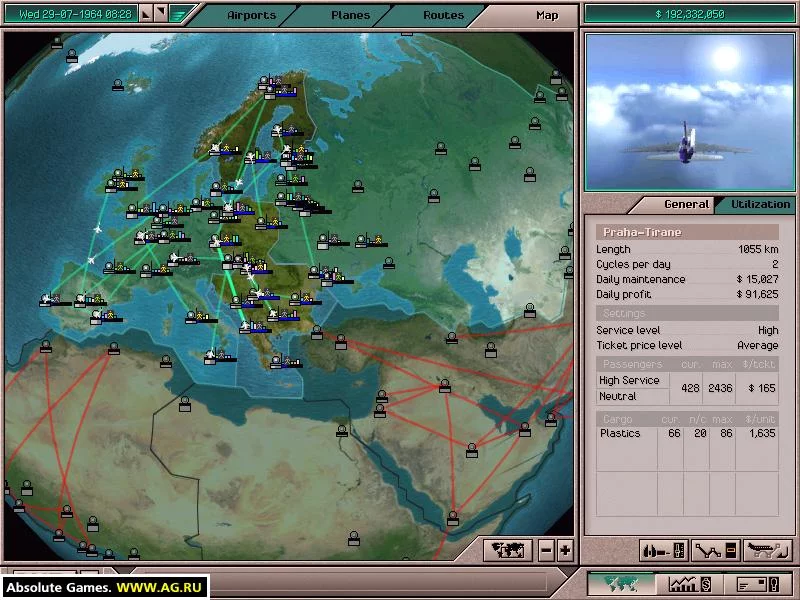Click current passengers value 428
This screenshot has height=600, width=800.
pyautogui.click(x=690, y=388)
